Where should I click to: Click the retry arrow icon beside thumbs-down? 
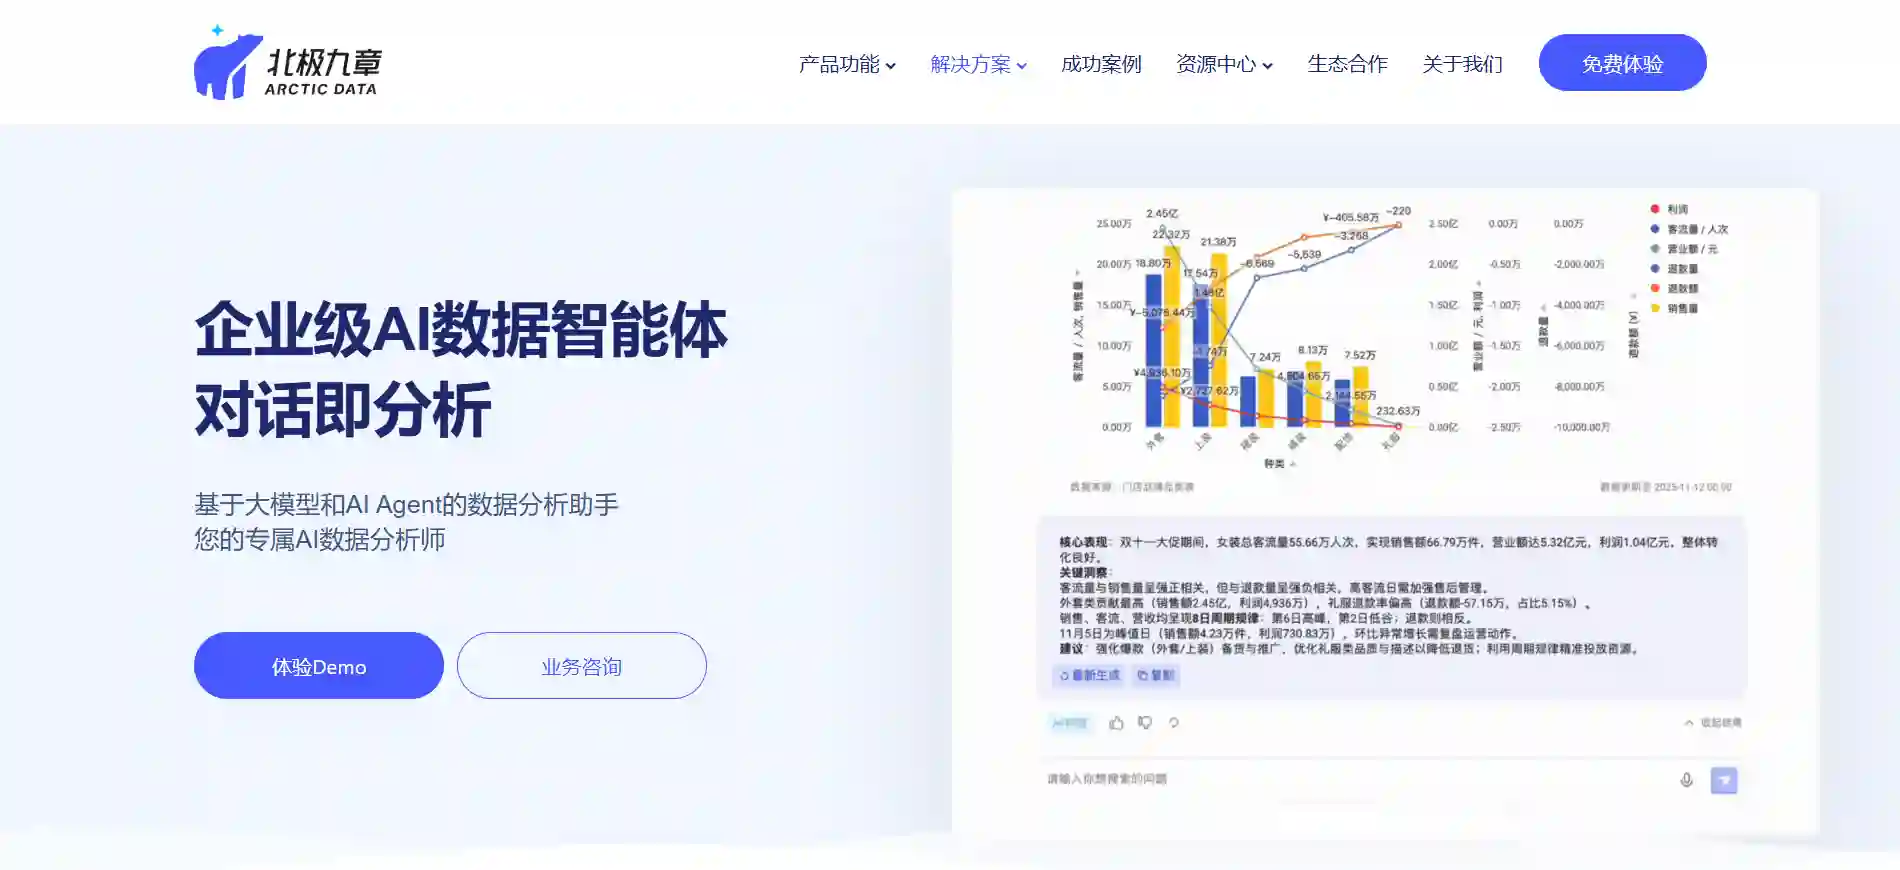[x=1174, y=723]
